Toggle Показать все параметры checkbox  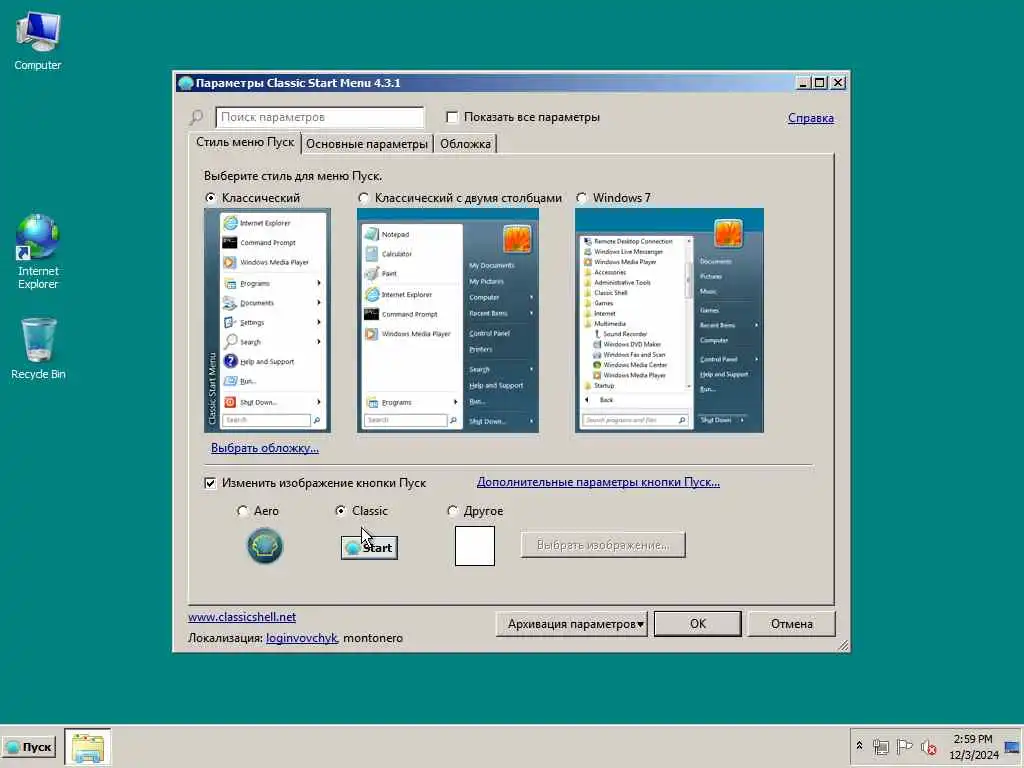pos(452,117)
